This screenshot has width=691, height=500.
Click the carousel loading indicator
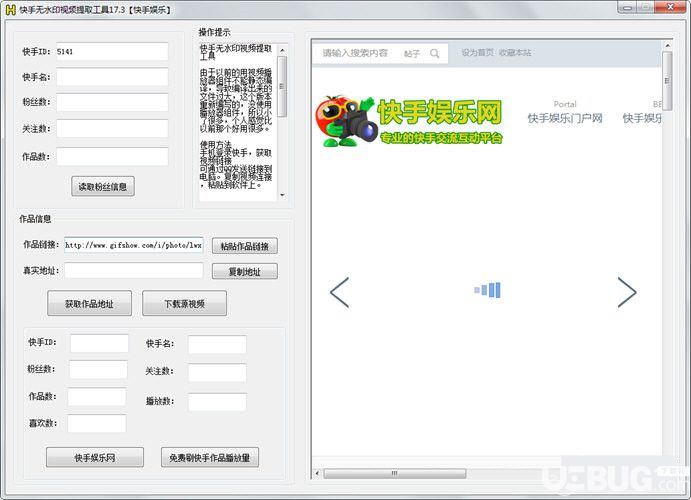click(x=487, y=290)
